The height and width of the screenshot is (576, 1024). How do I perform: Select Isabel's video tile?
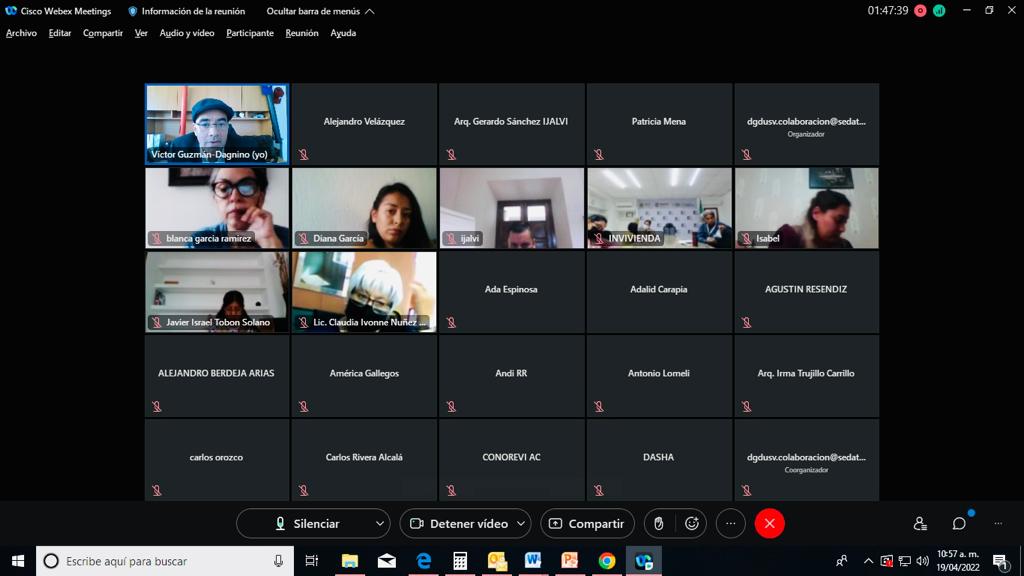tap(807, 208)
